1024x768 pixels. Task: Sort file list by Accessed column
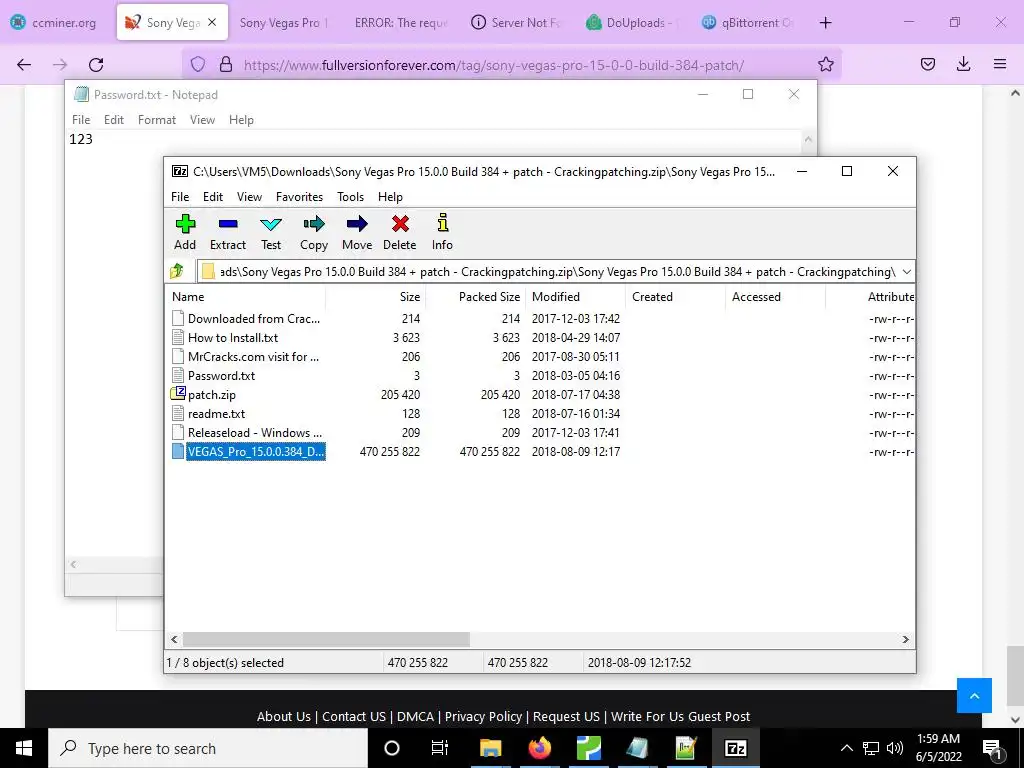pyautogui.click(x=775, y=296)
